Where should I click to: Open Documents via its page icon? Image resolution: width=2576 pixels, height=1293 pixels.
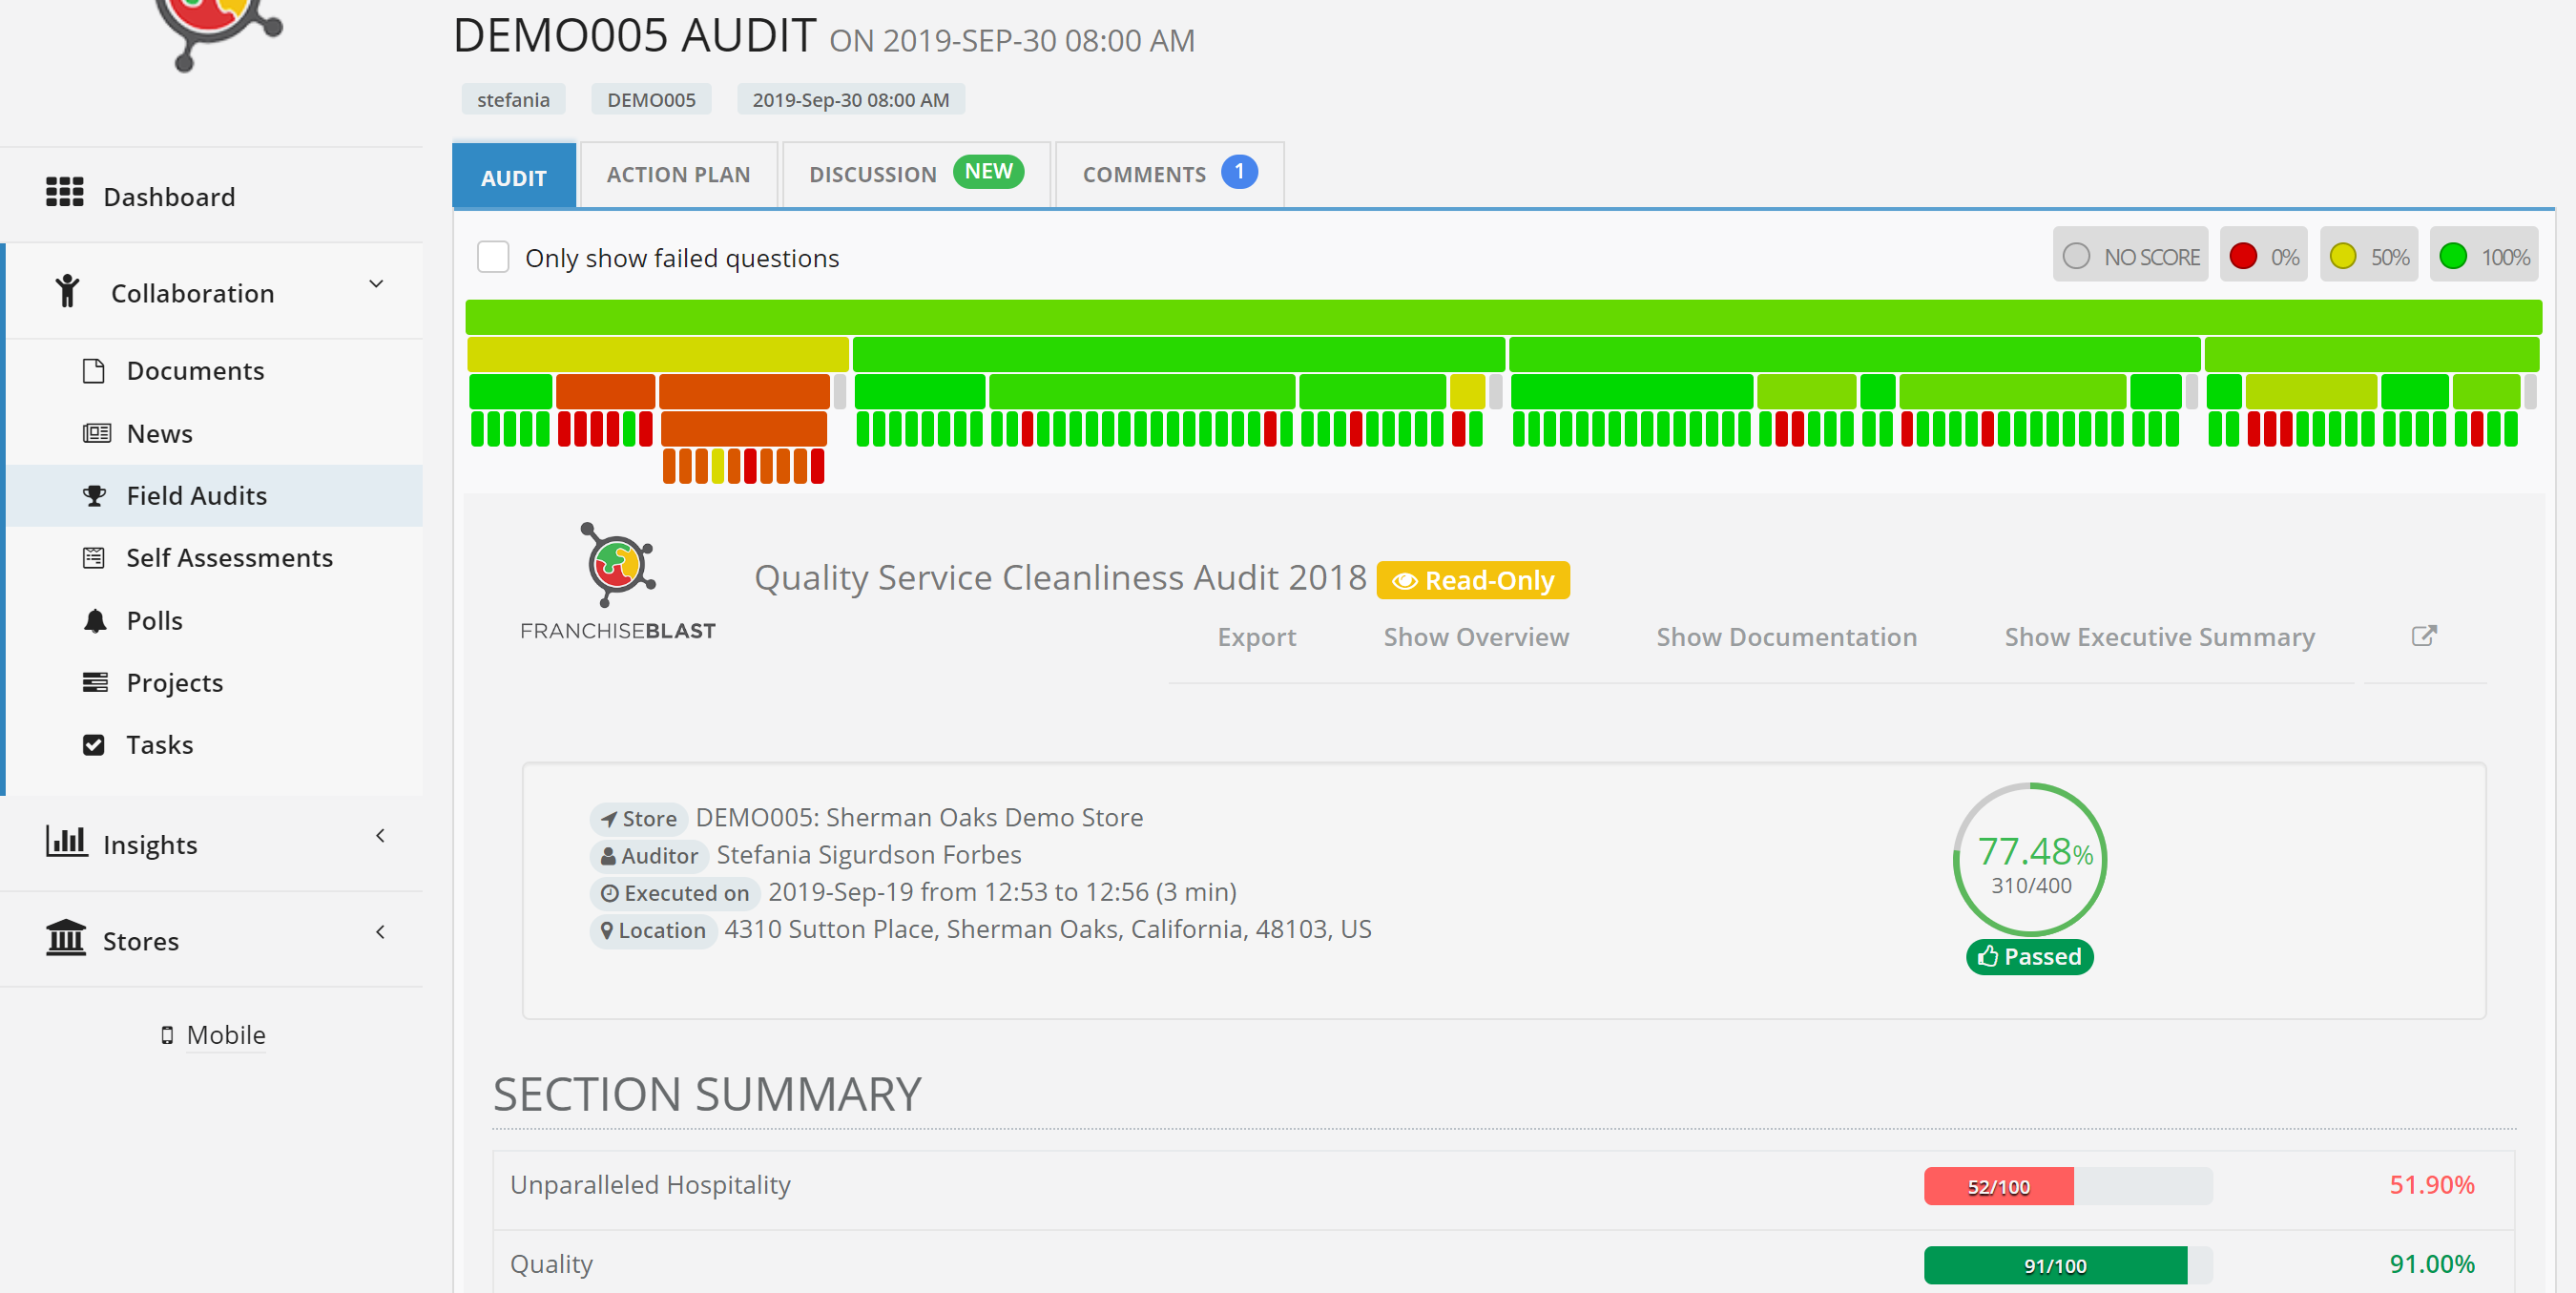pos(94,371)
